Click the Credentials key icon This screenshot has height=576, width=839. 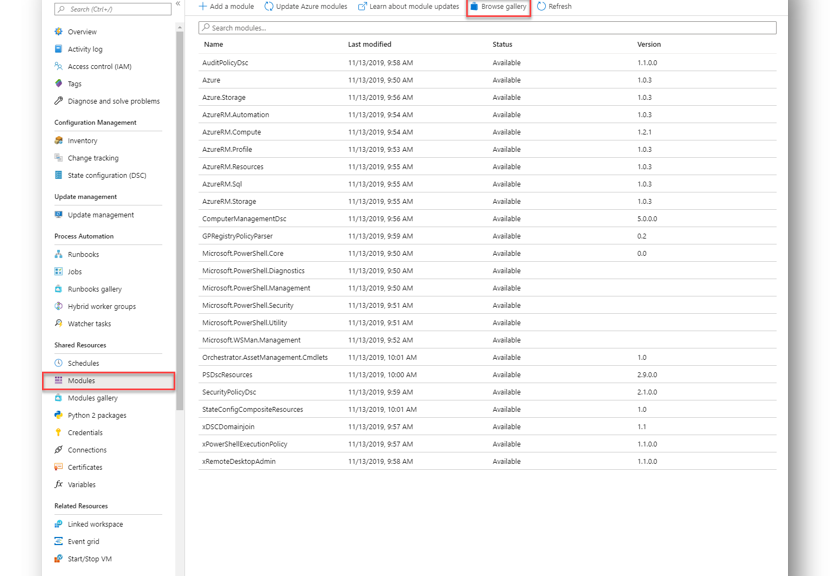click(x=58, y=432)
